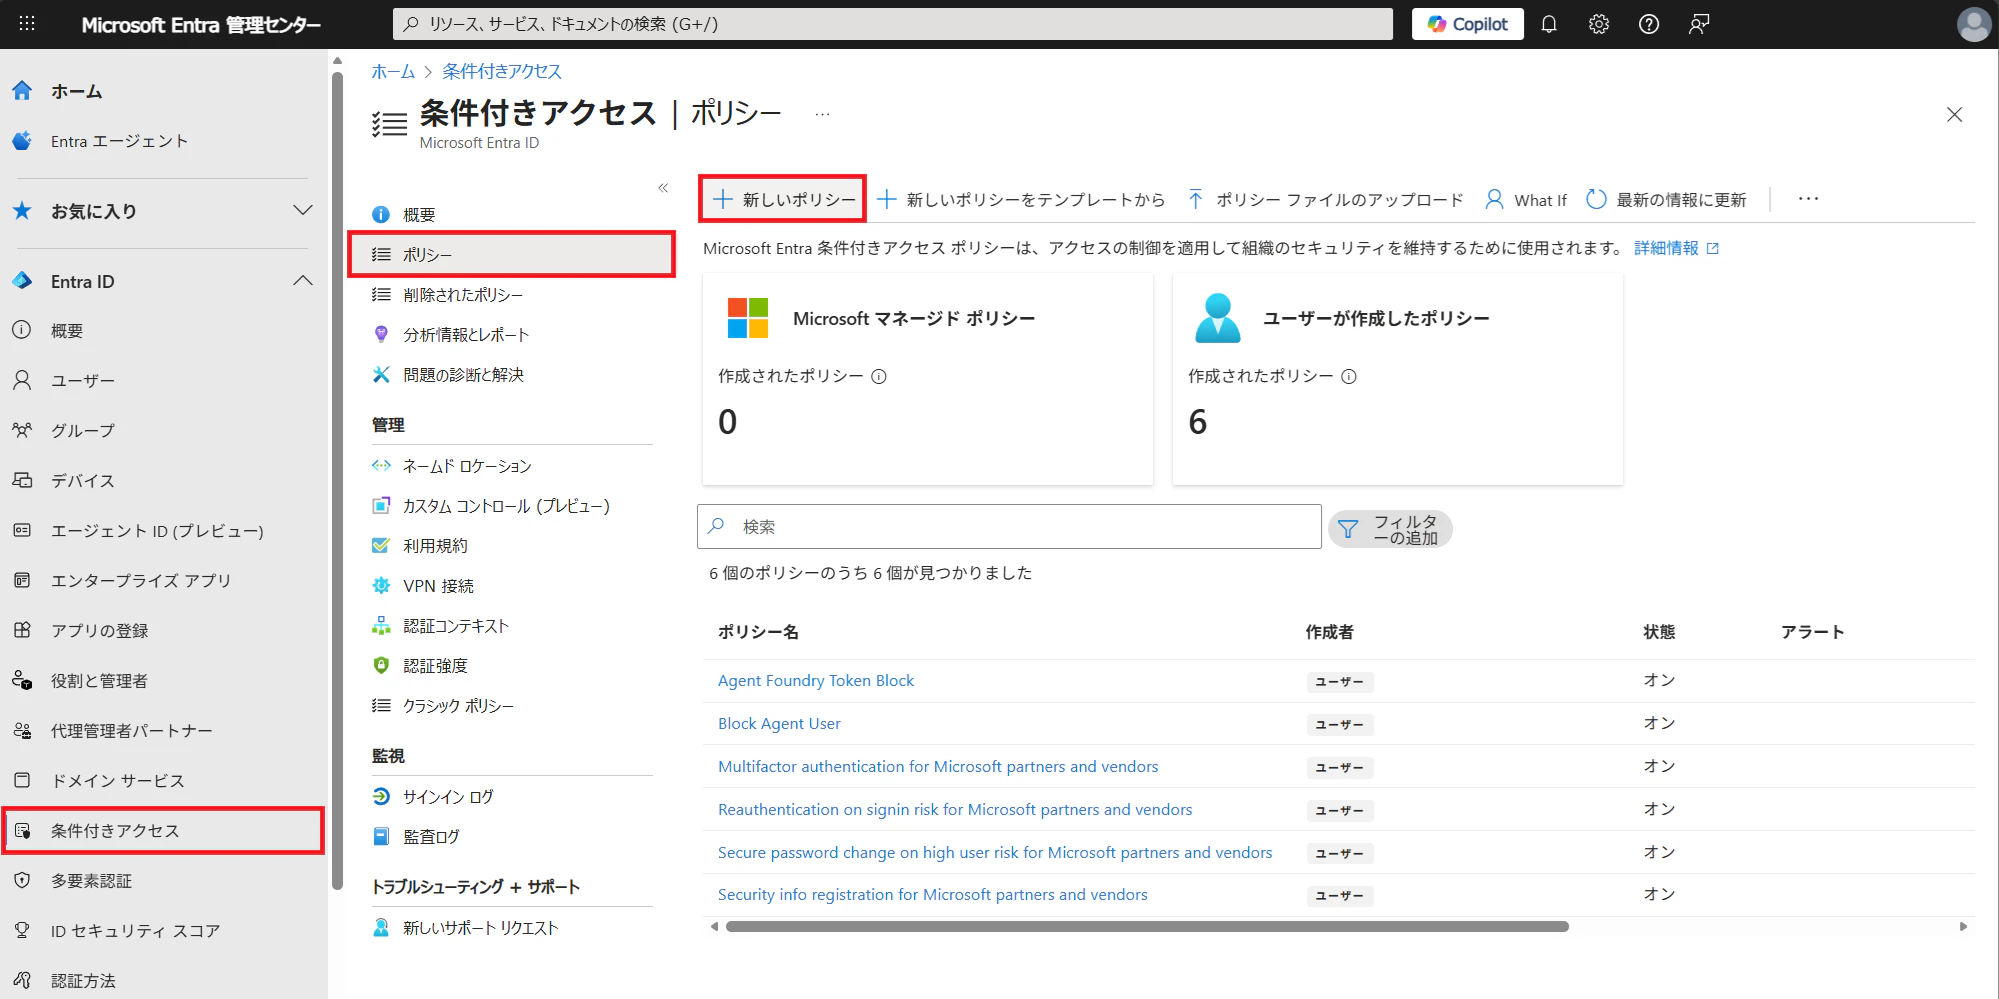Open デバイス in the left sidebar
Image resolution: width=1999 pixels, height=999 pixels.
(83, 481)
